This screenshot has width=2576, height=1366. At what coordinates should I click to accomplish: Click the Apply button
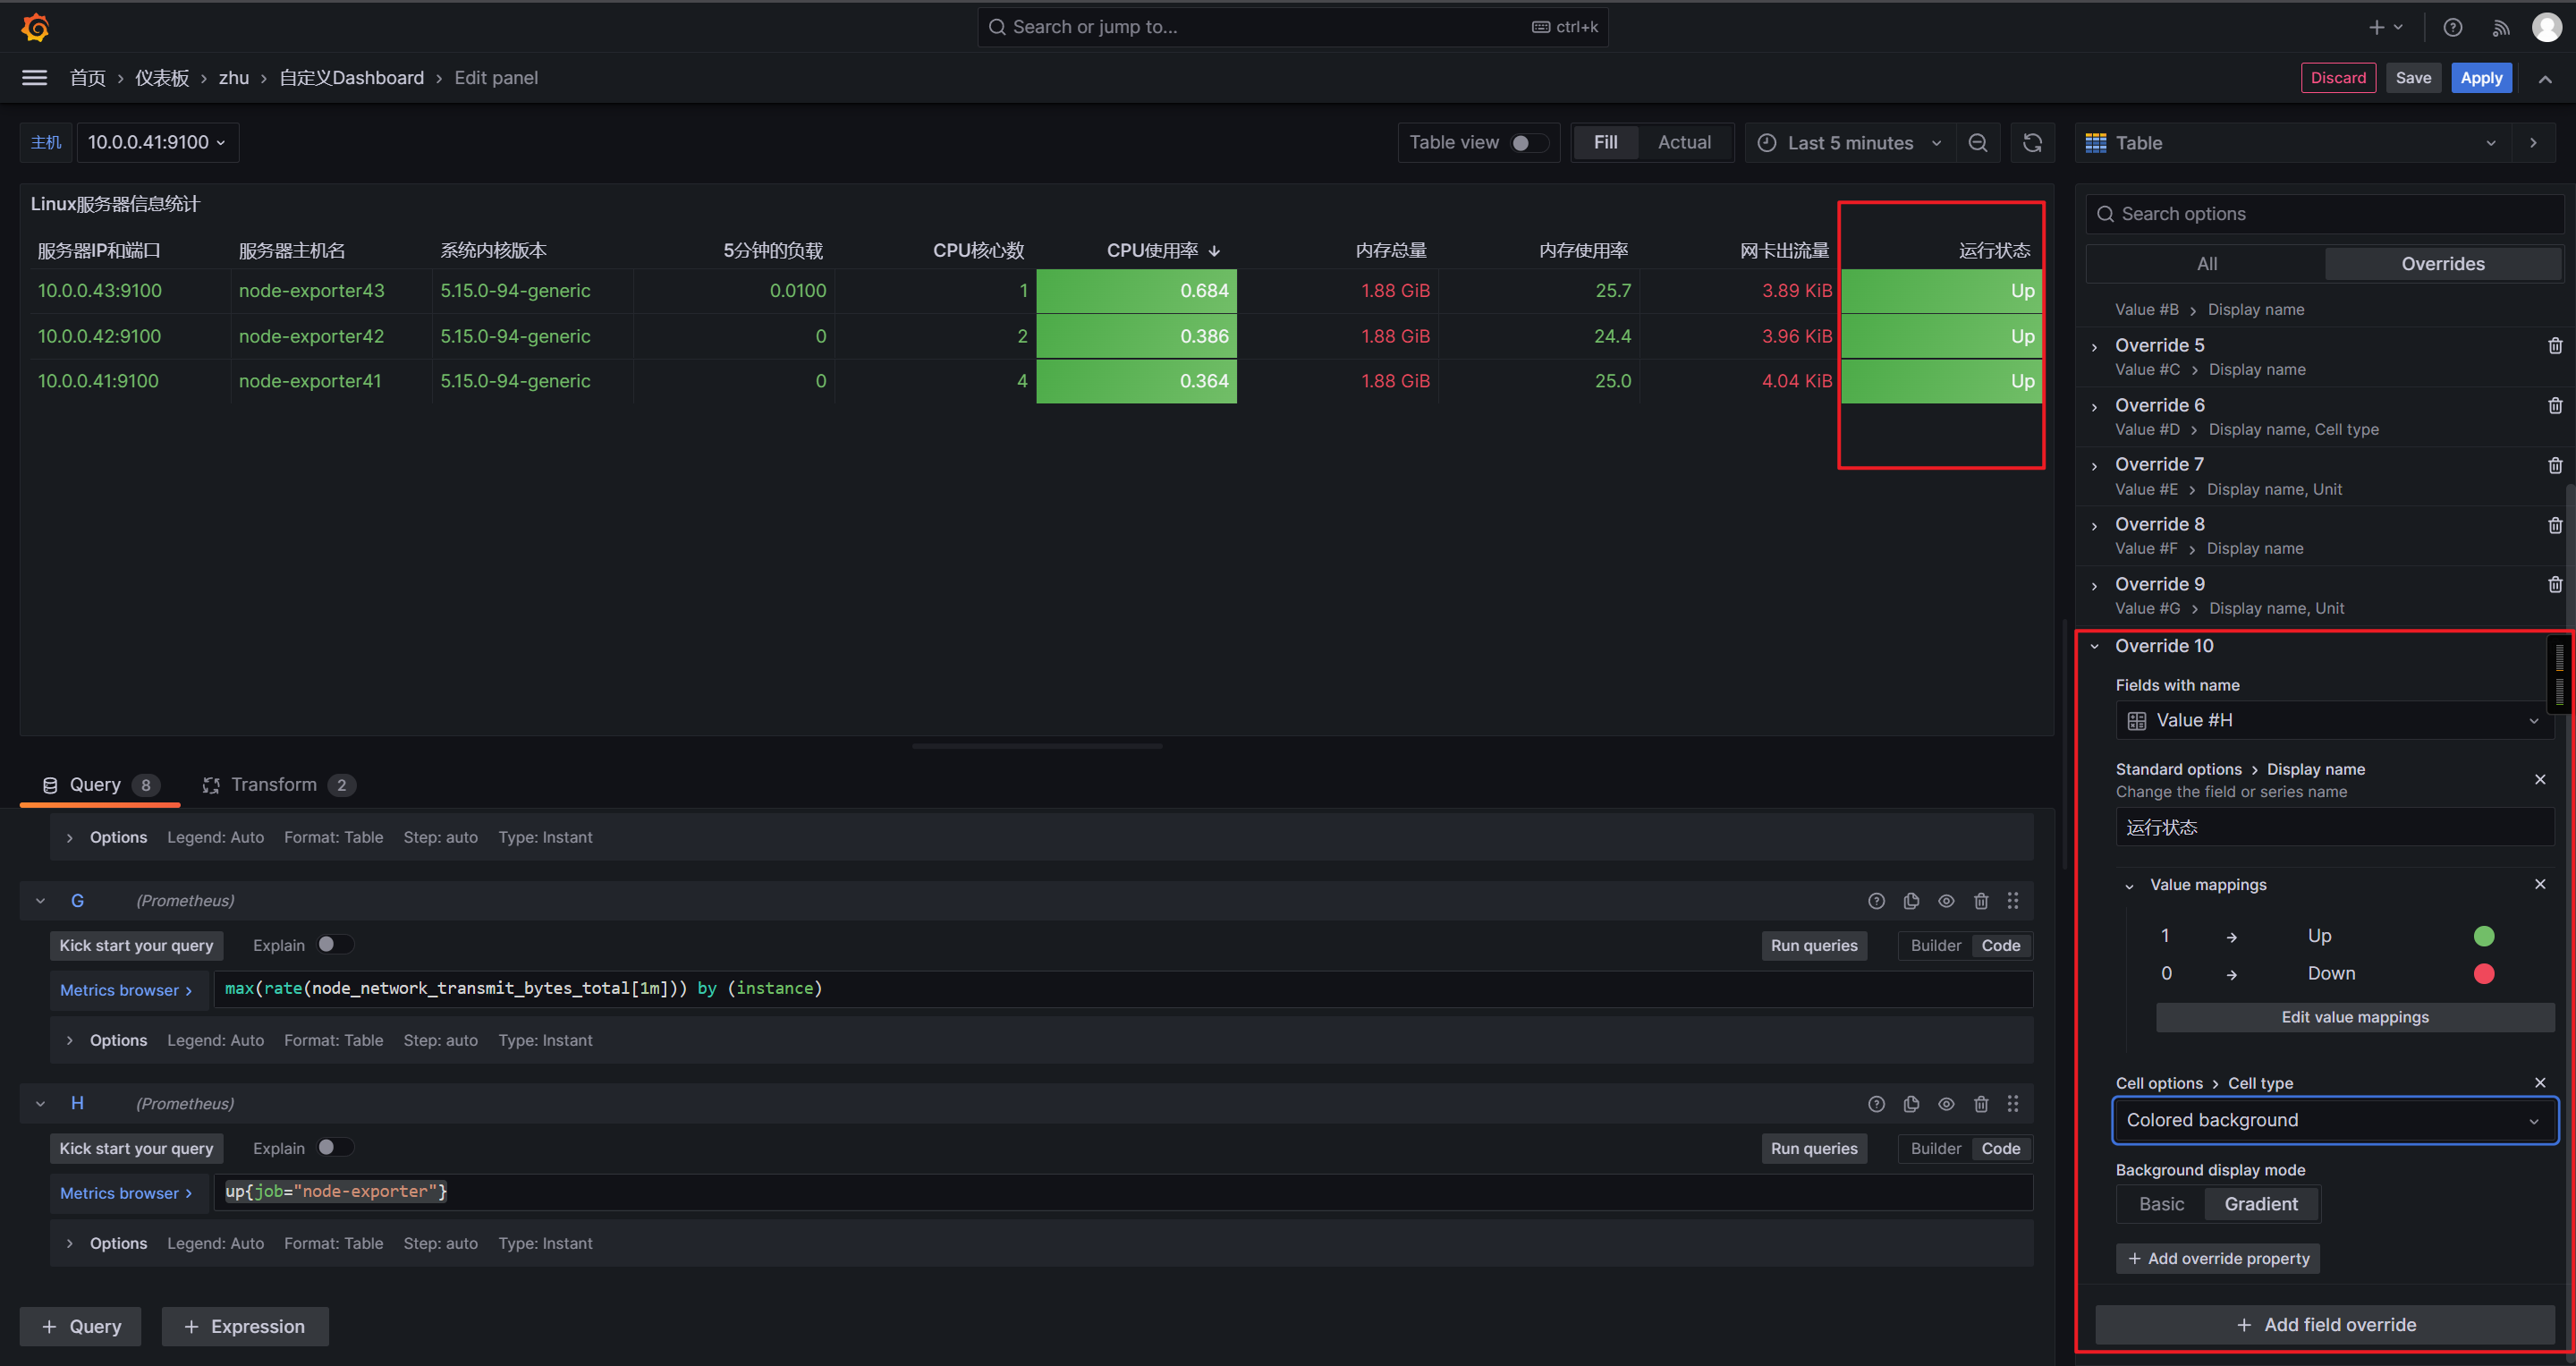(x=2481, y=78)
